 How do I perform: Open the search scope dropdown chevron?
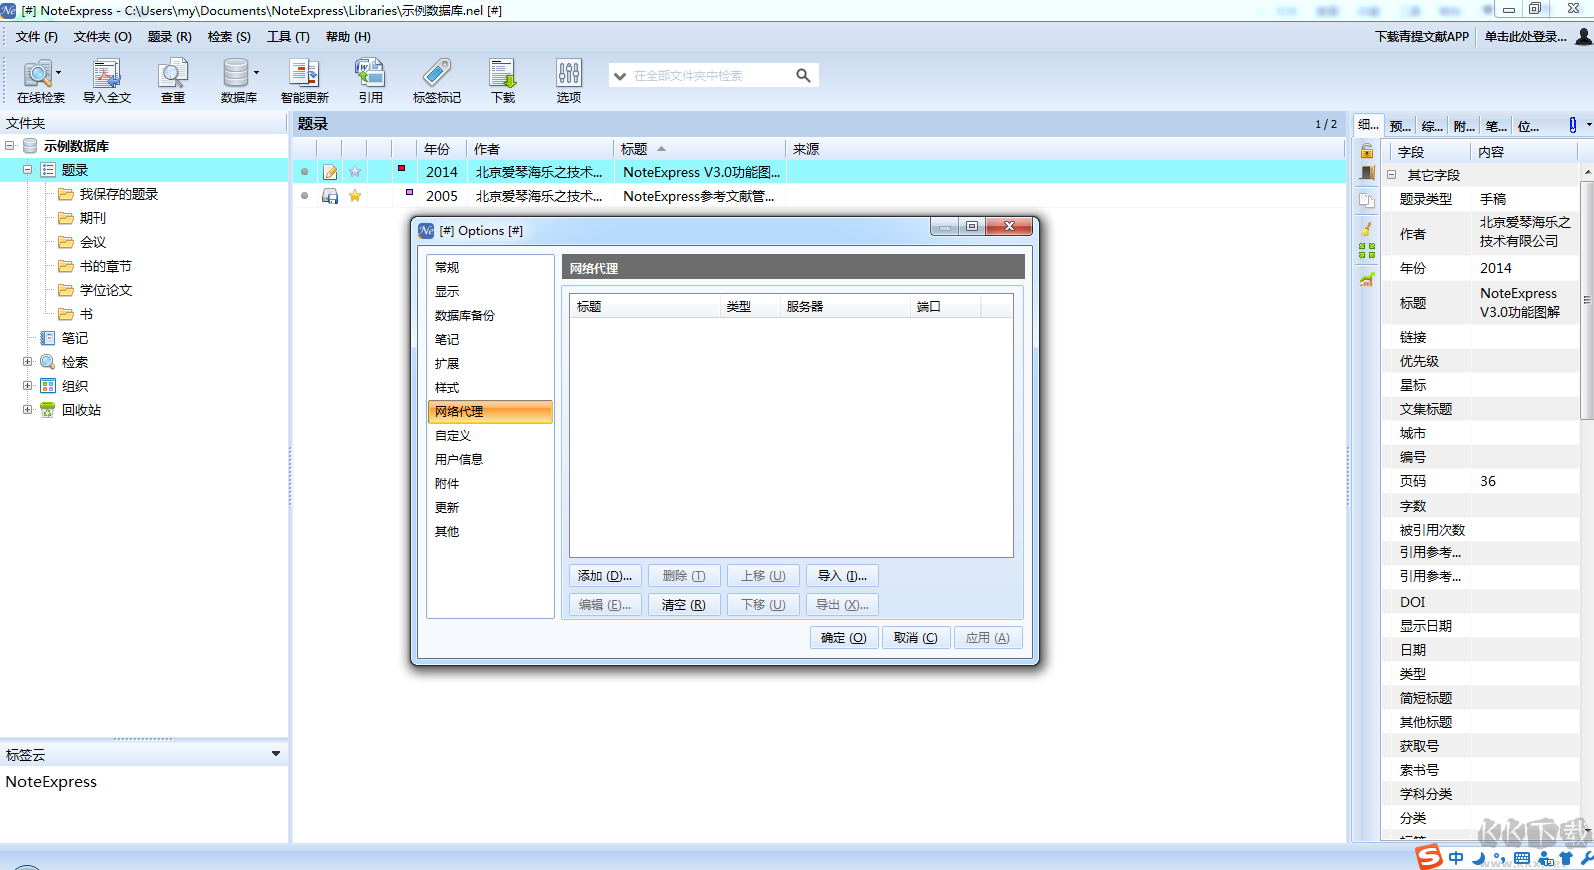click(620, 76)
